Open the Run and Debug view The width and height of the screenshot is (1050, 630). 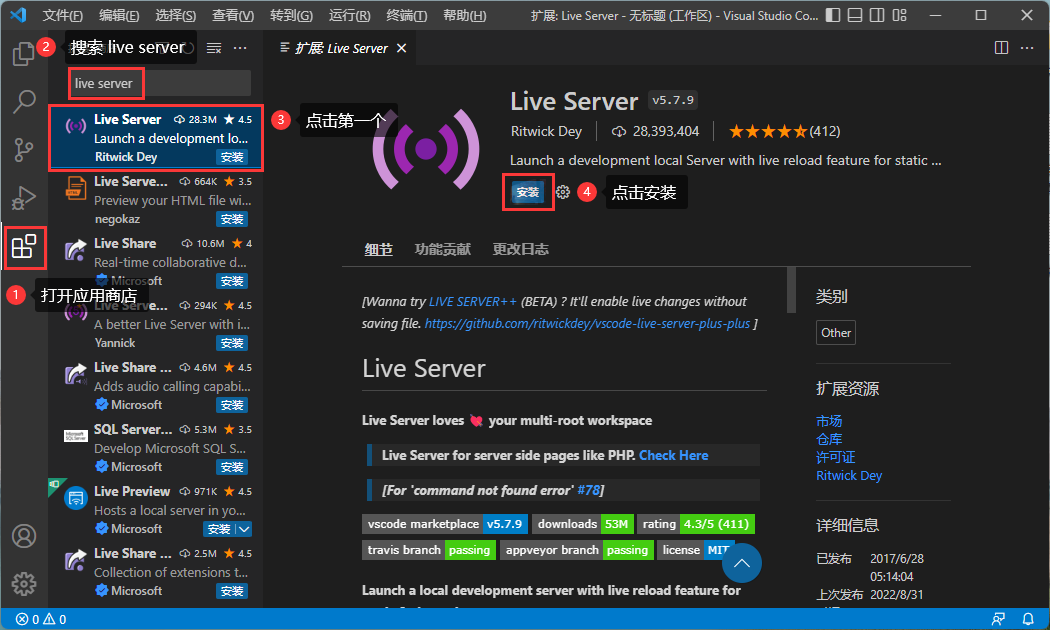[24, 197]
